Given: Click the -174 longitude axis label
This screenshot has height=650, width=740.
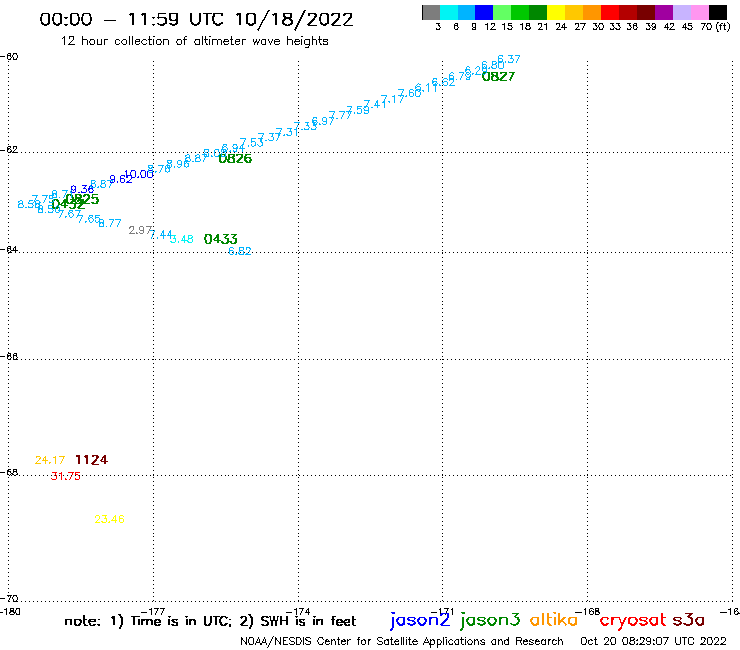Looking at the screenshot, I should (298, 612).
